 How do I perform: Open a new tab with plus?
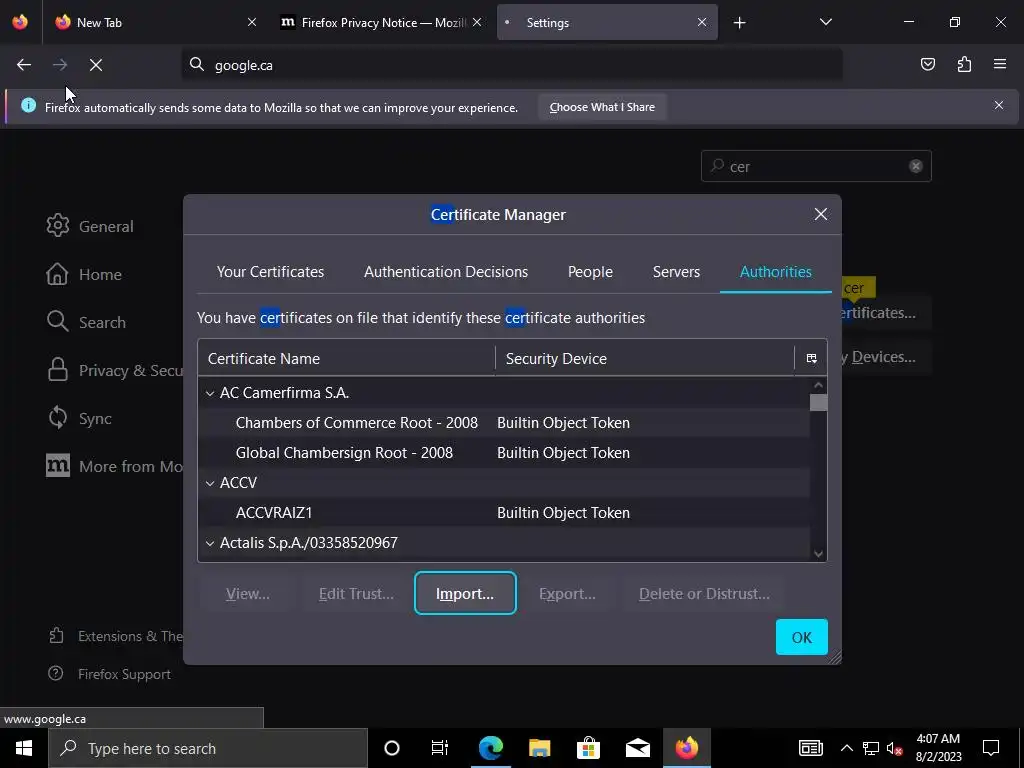739,23
